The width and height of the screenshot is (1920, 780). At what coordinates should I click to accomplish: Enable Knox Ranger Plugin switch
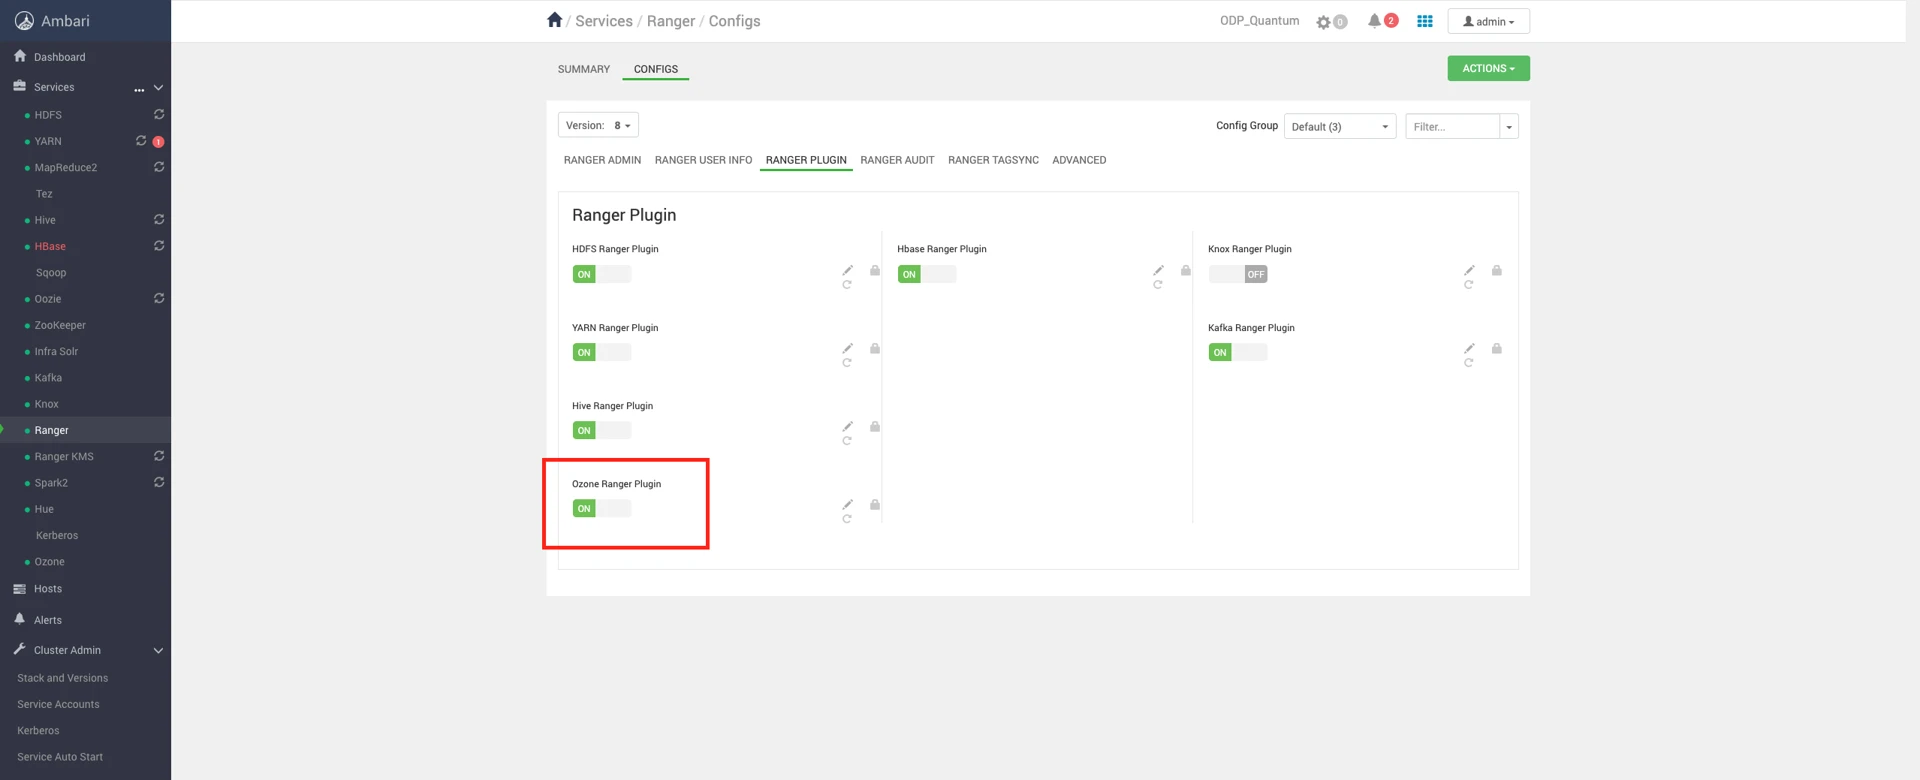click(1238, 274)
